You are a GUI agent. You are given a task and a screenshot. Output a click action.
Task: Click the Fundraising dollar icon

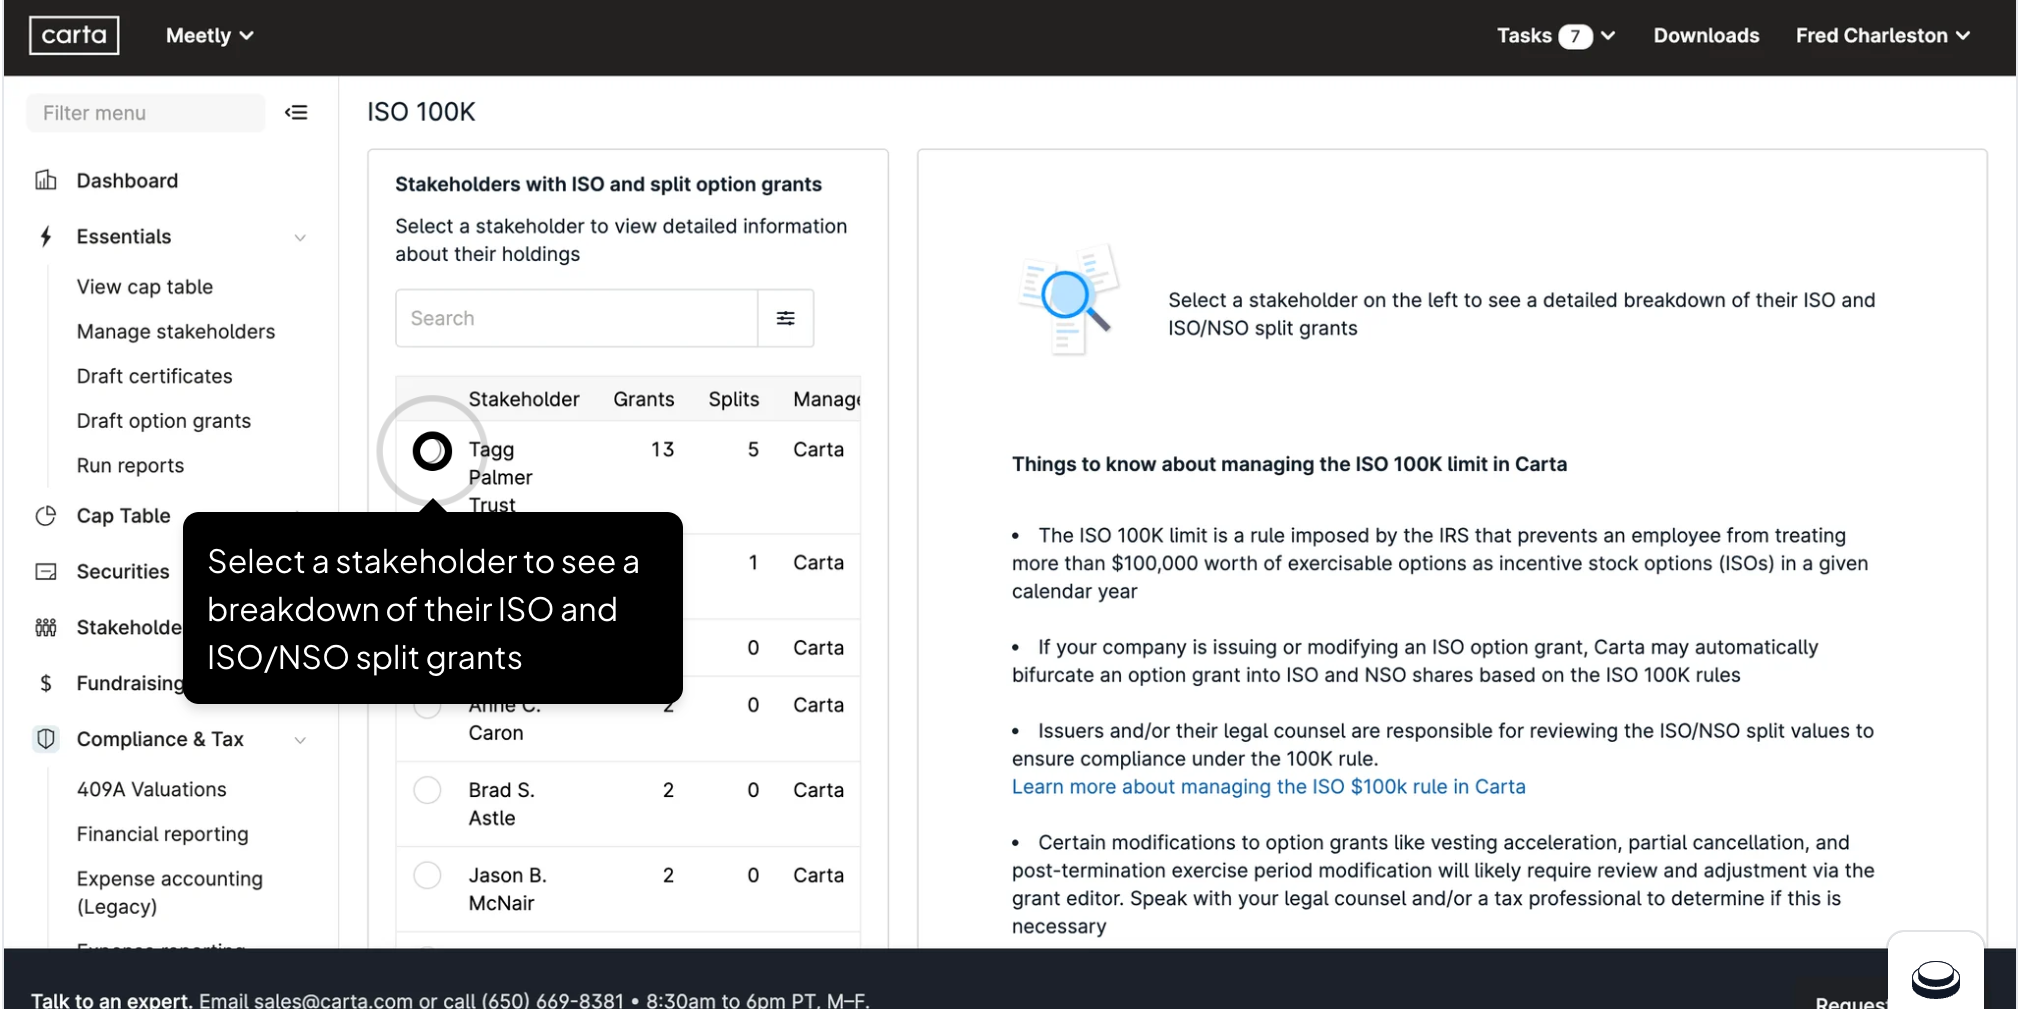(x=46, y=684)
